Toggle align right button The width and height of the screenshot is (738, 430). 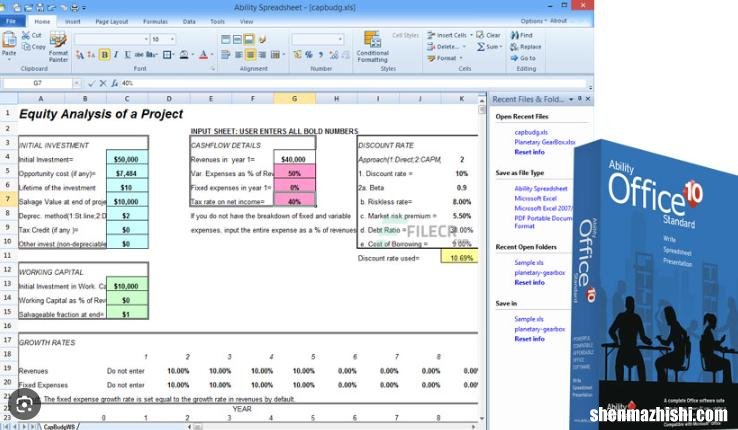click(x=262, y=55)
